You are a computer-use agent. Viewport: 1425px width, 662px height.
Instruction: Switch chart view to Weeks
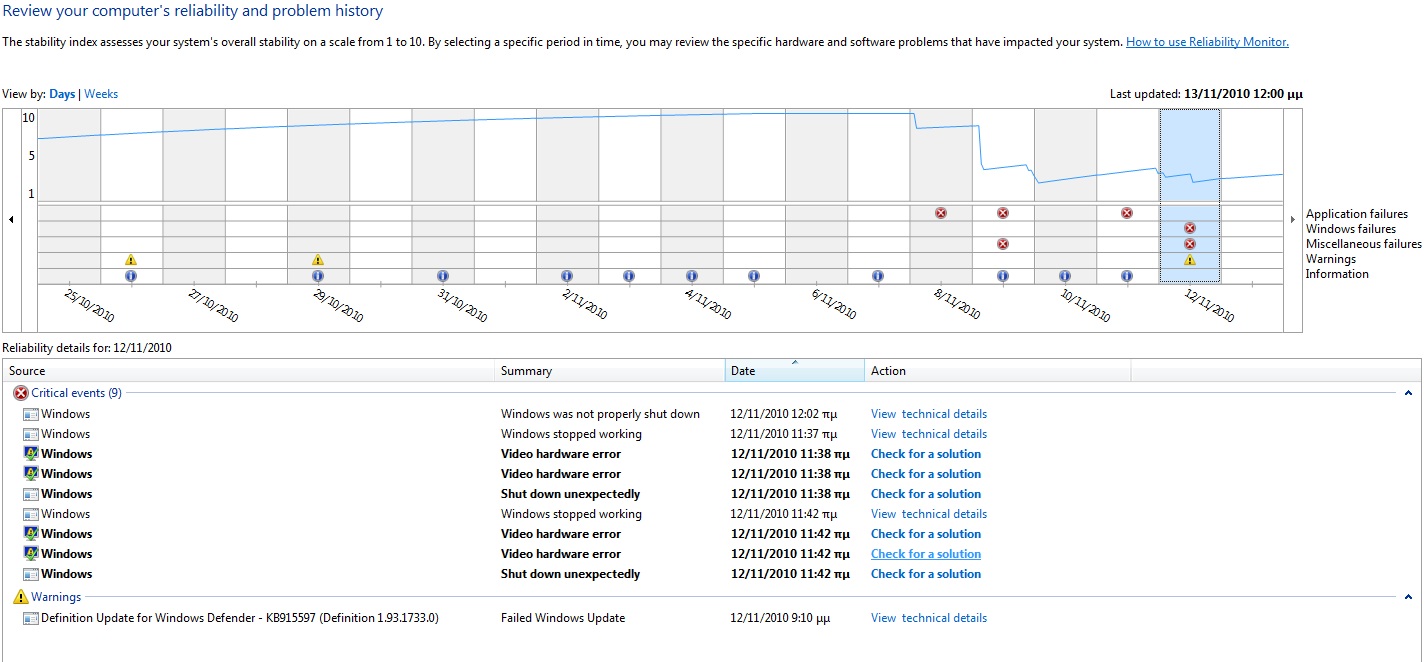pos(101,94)
